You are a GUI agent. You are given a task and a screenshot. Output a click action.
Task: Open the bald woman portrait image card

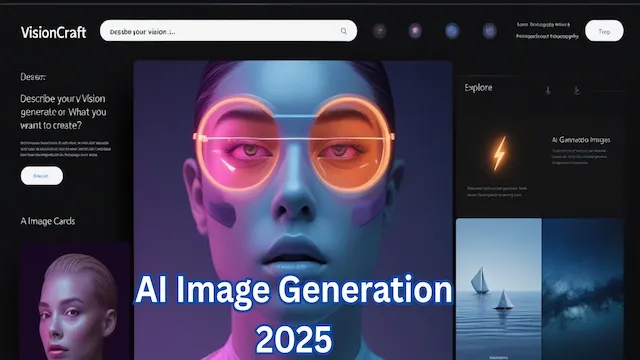[75, 301]
